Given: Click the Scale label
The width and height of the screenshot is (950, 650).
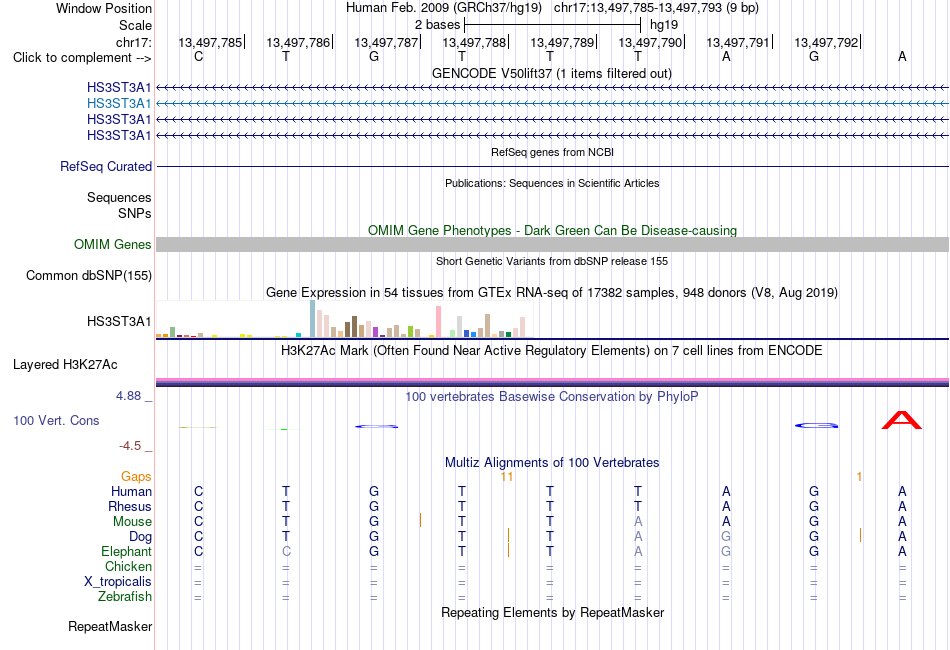Looking at the screenshot, I should coord(135,25).
